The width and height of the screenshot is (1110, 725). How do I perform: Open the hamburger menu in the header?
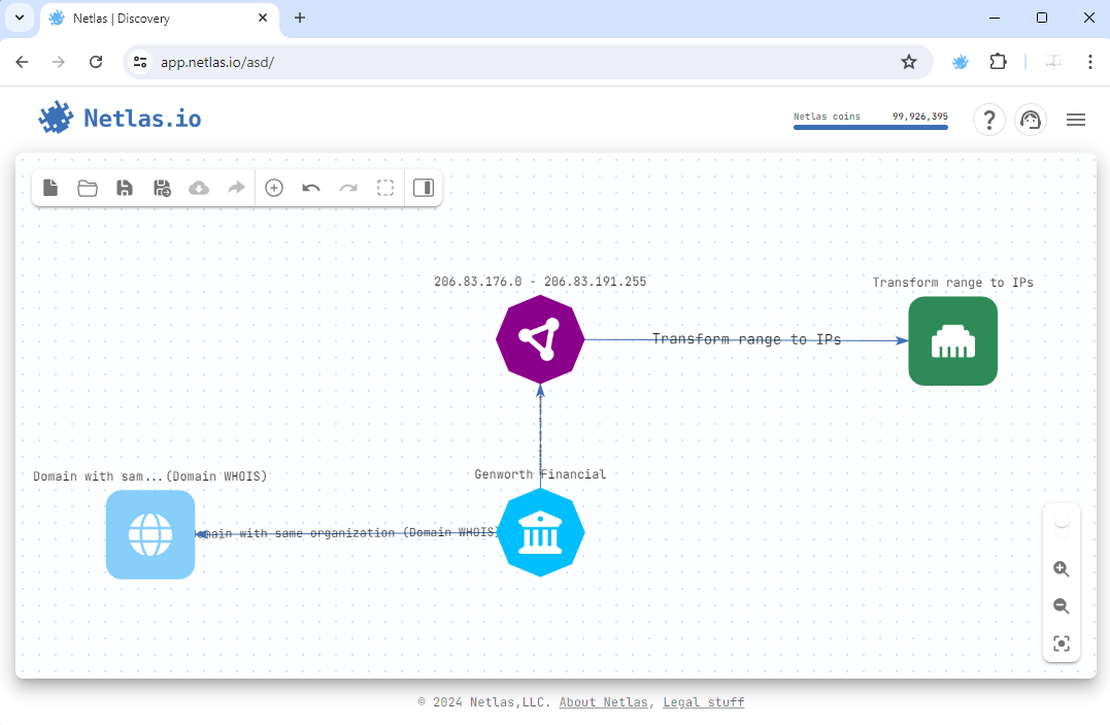pos(1076,119)
